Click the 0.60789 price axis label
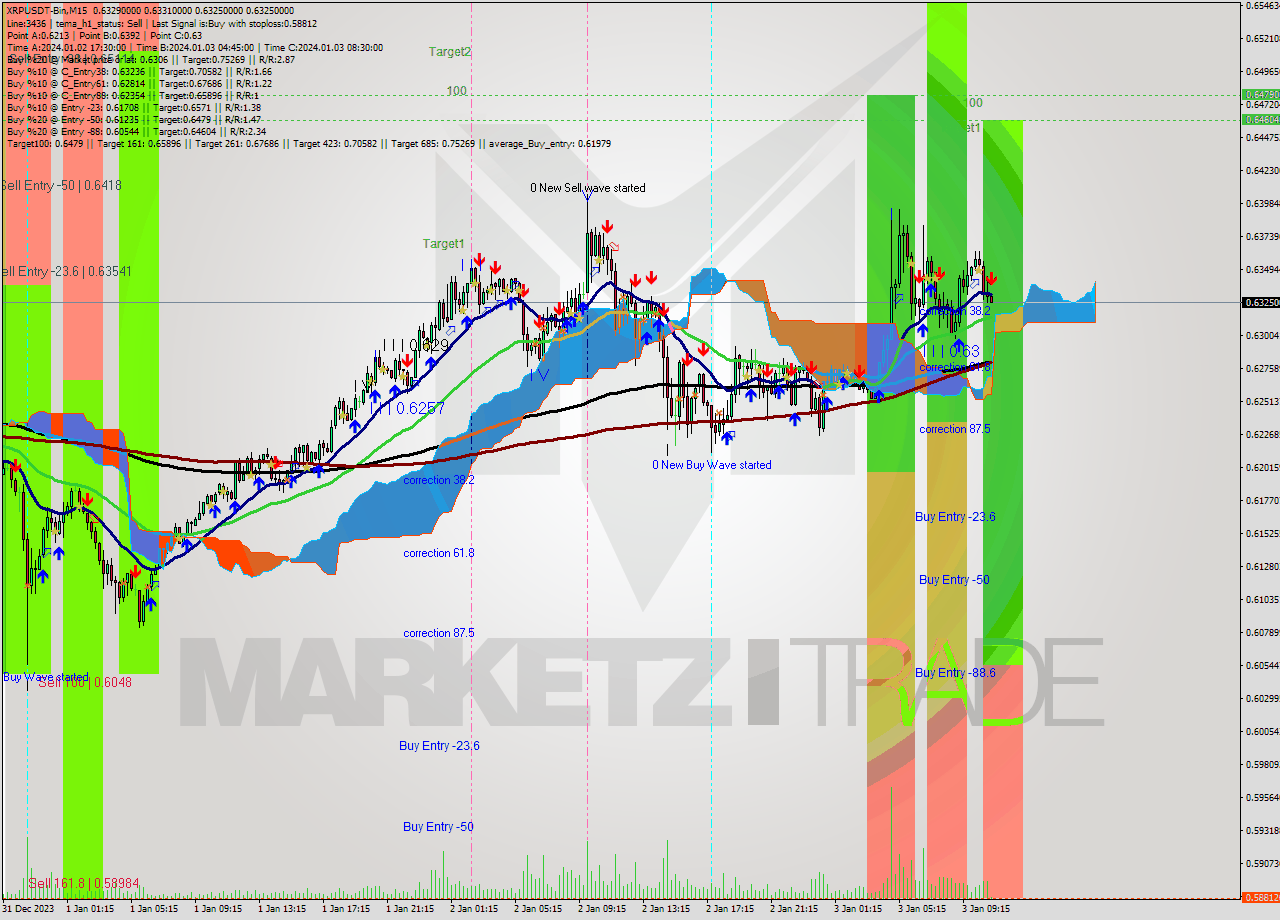This screenshot has width=1280, height=920. tap(1261, 633)
